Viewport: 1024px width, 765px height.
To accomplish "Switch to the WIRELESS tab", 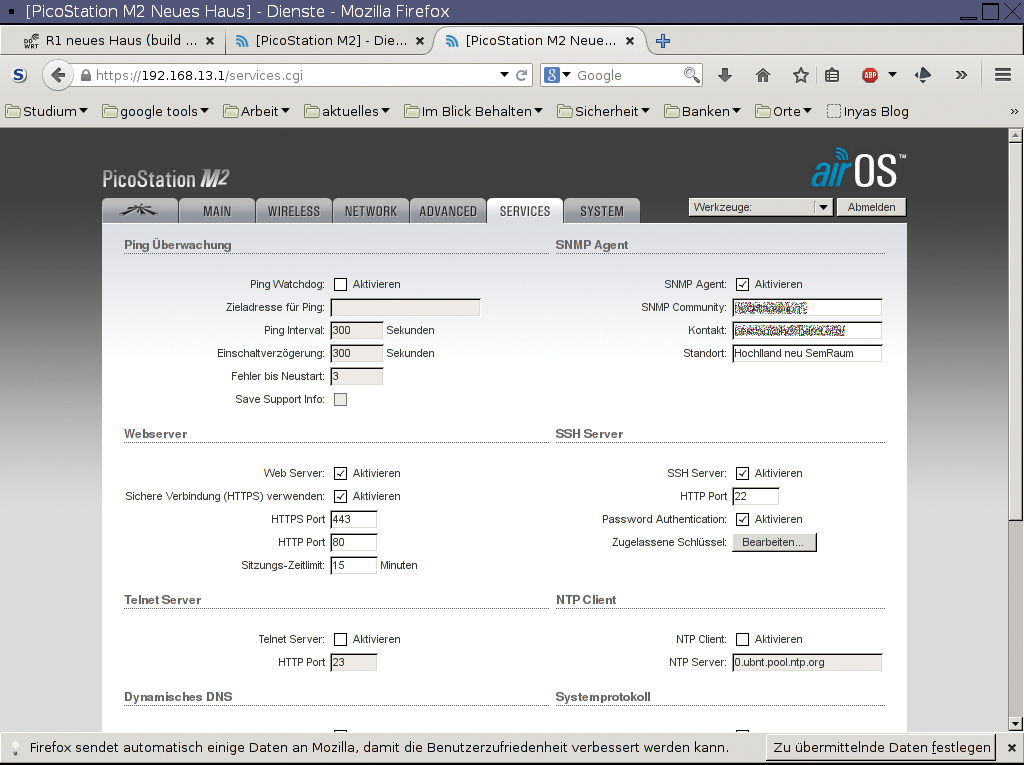I will pos(294,211).
